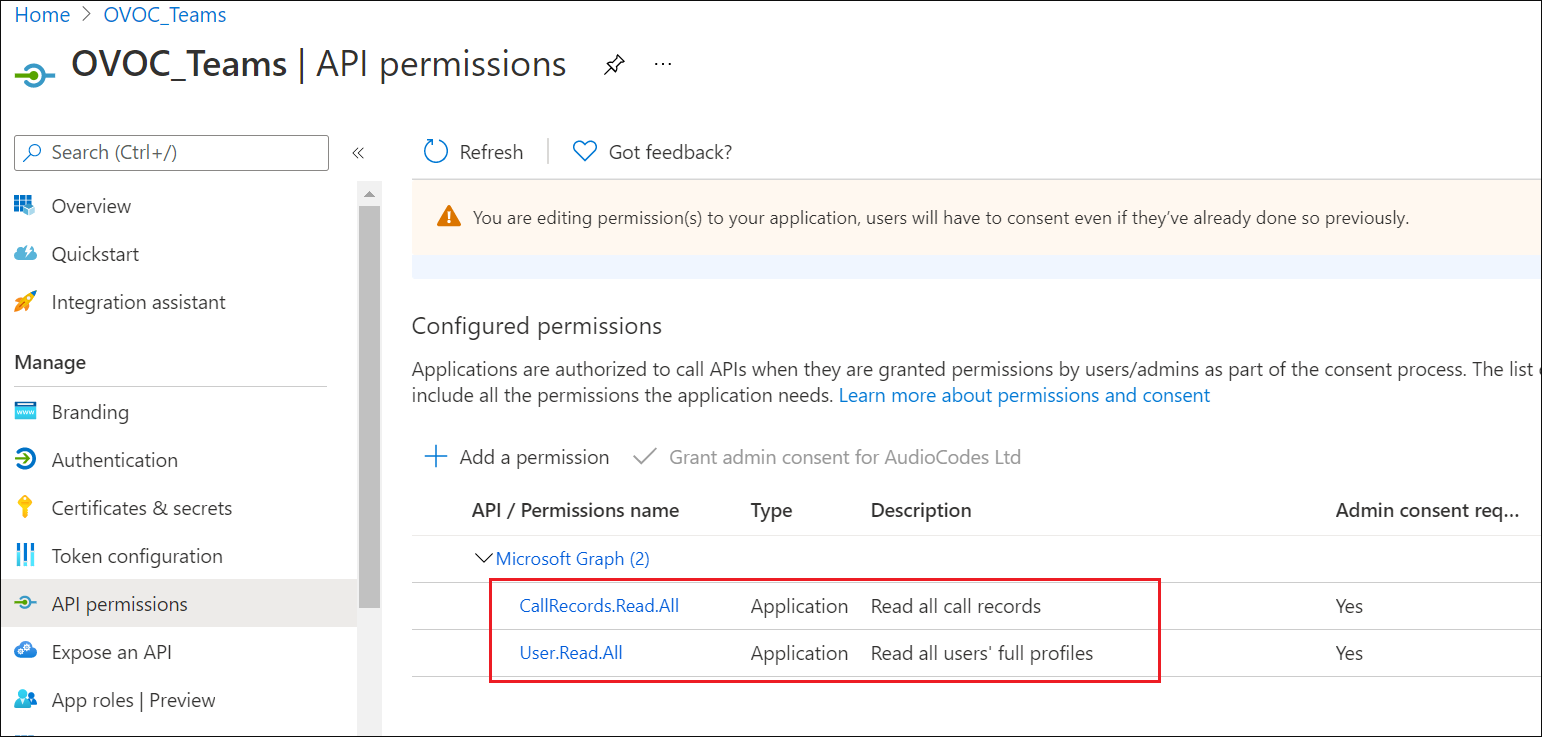Click the Quickstart cloud icon
Screen dimensions: 1542x737
coord(26,254)
